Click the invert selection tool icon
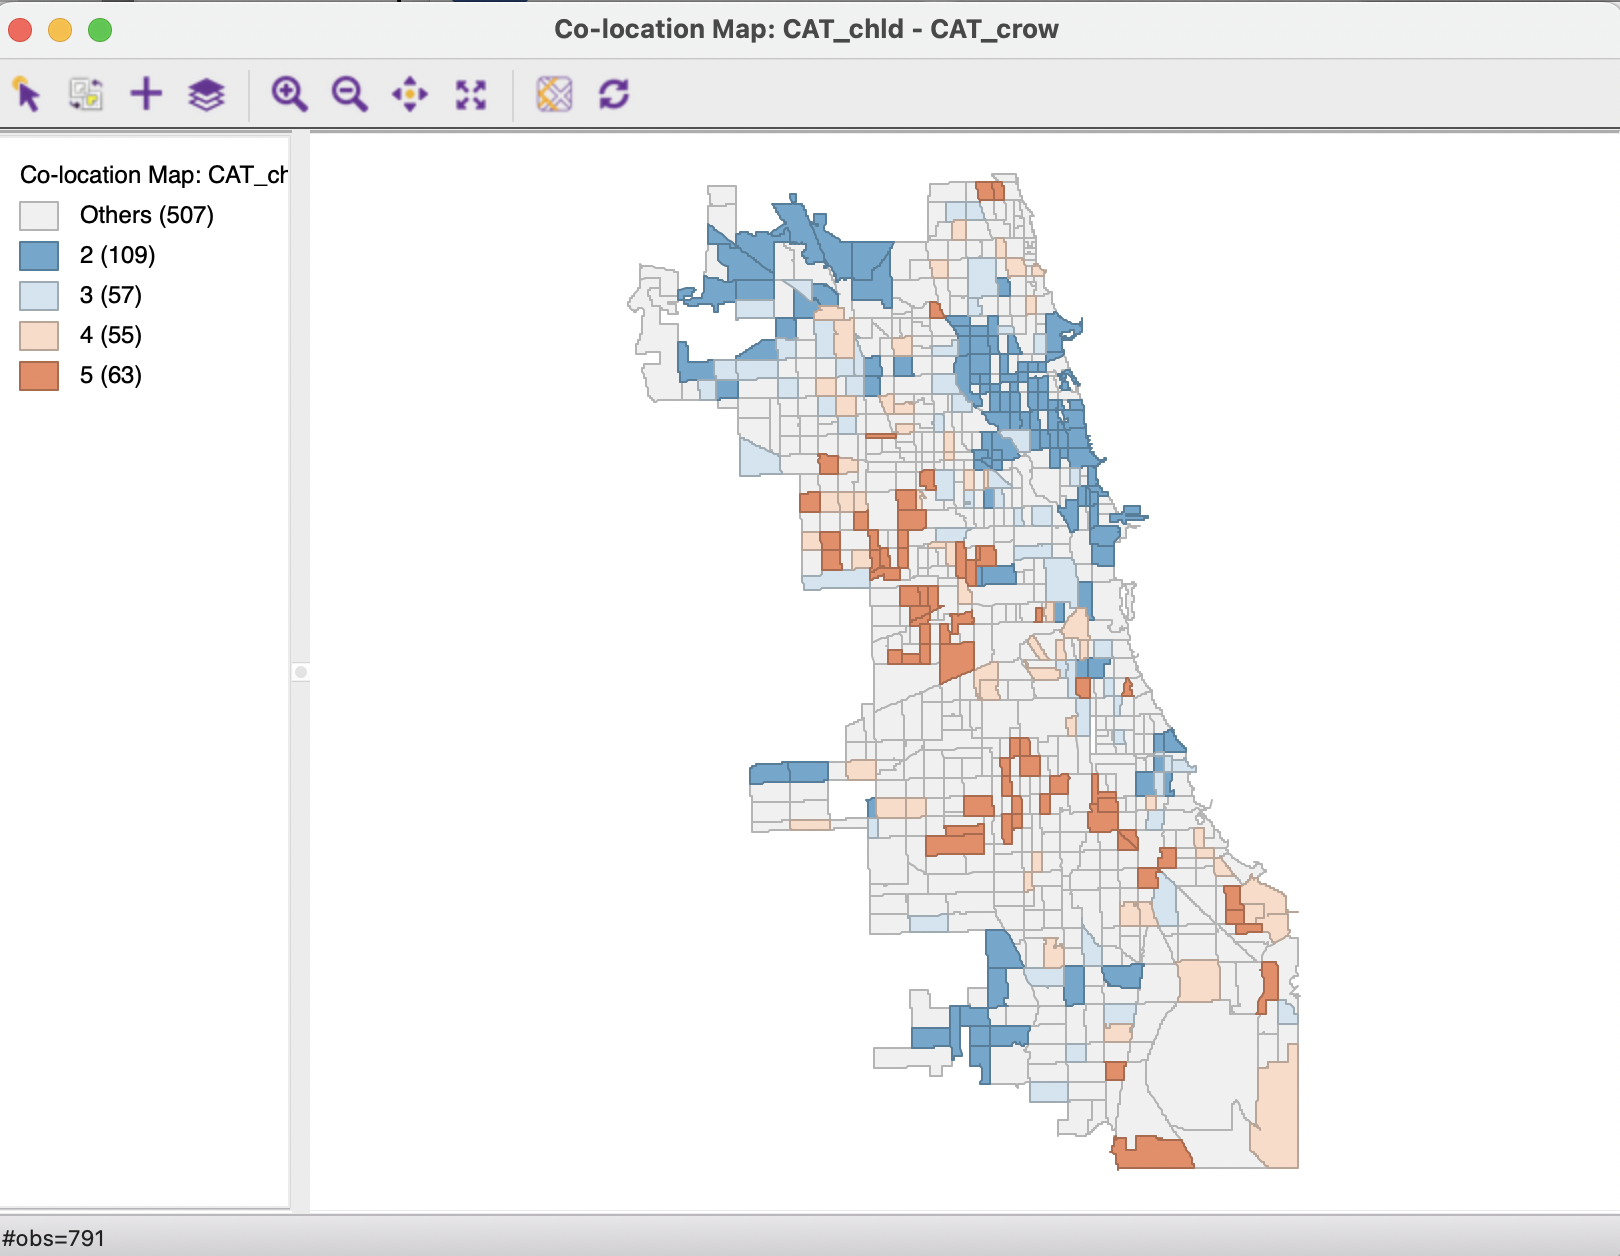 (x=86, y=94)
